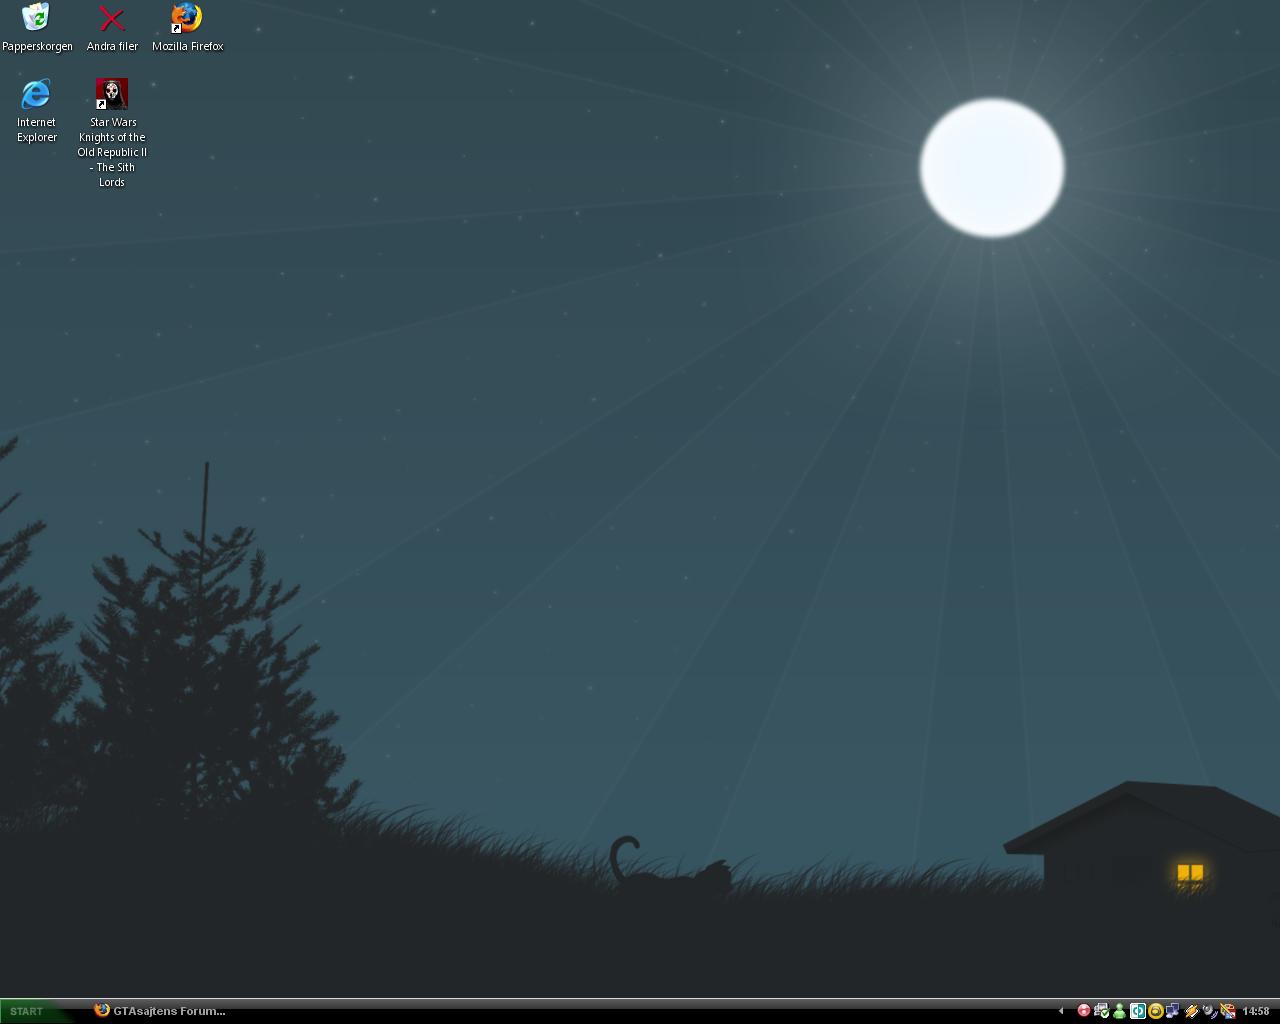This screenshot has width=1280, height=1024.
Task: Click the grey webcam tray icon
Action: 1209,1011
